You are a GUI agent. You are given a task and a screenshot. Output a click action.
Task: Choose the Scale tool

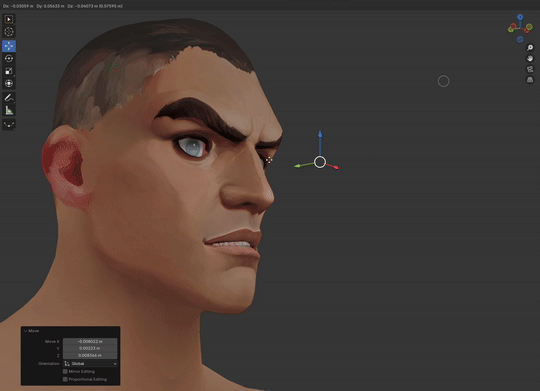point(9,71)
